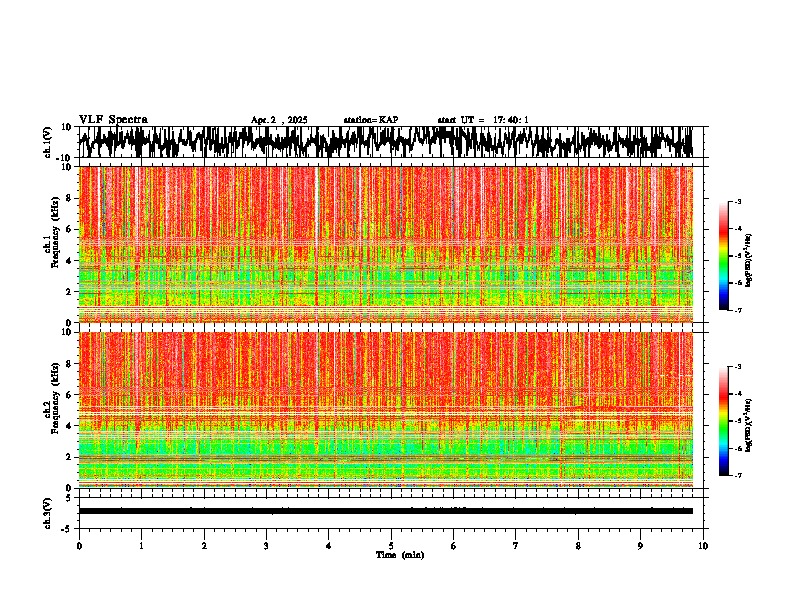Screen dimensions: 792x612
Task: Click the -3 tick on ch.1 colorbar
Action: pos(738,202)
